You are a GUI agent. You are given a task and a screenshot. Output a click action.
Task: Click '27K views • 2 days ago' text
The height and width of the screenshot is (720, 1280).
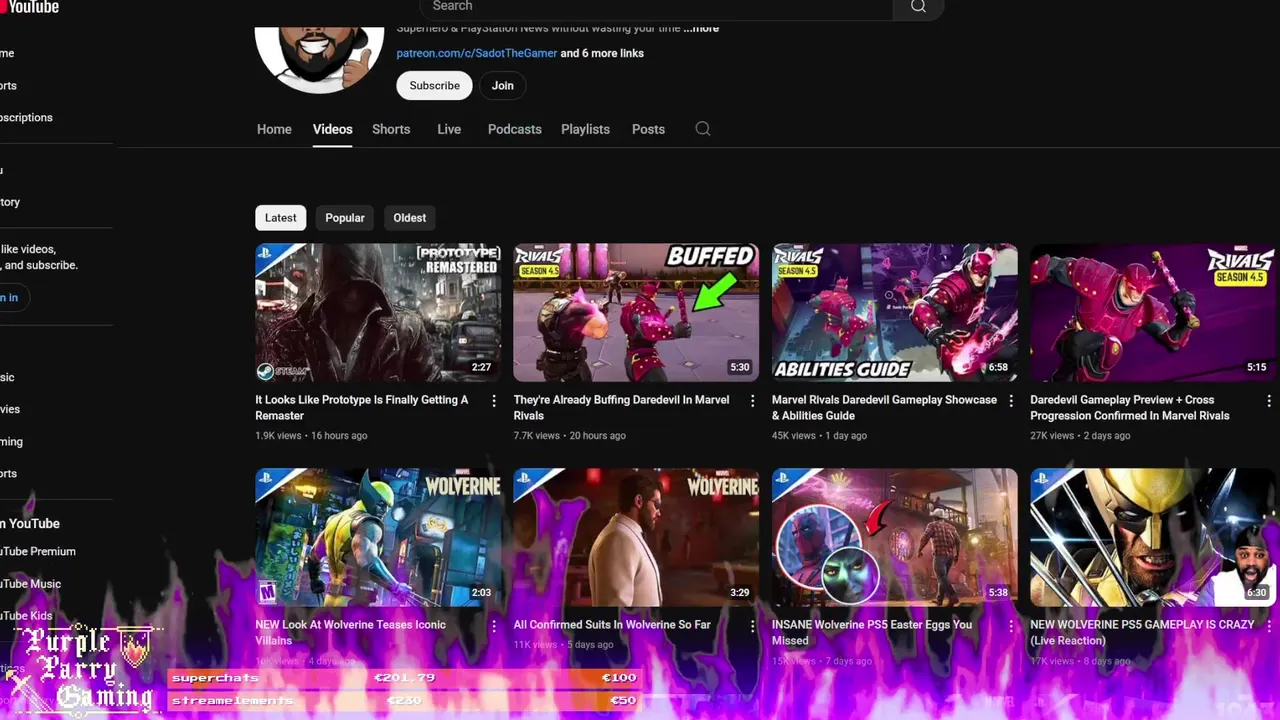point(1080,436)
